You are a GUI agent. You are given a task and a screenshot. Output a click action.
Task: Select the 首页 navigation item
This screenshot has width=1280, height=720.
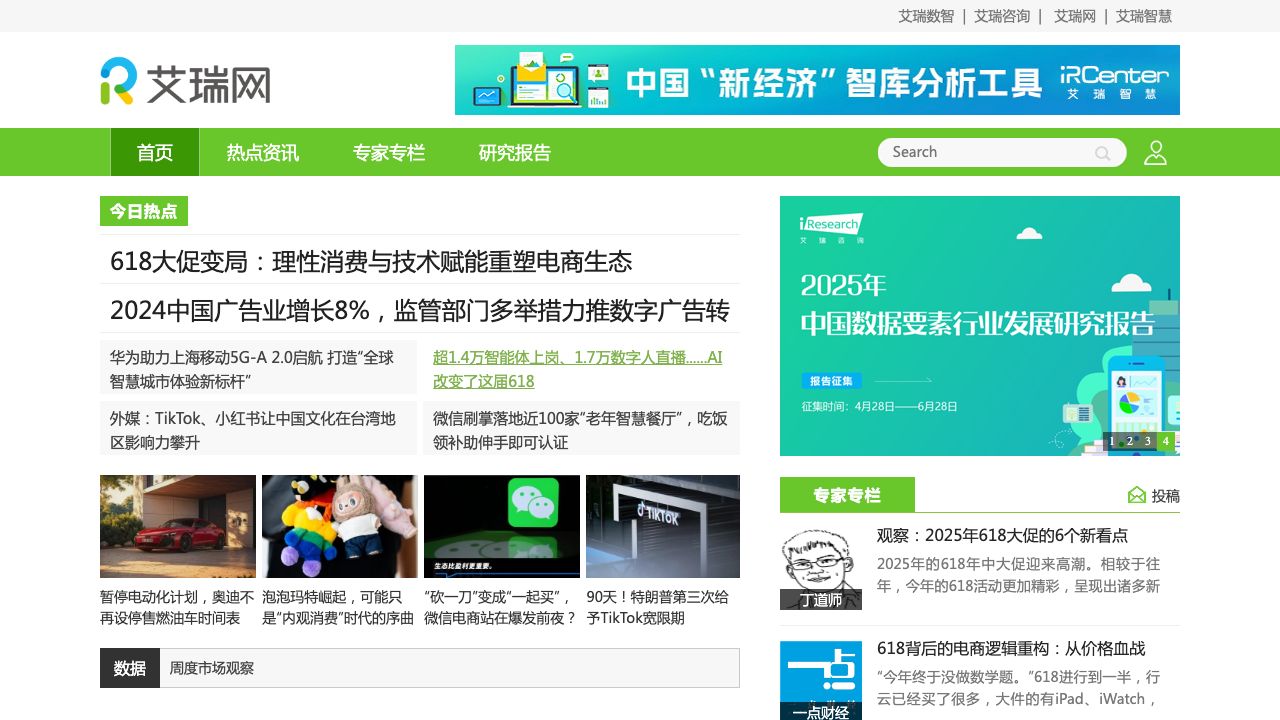click(x=154, y=152)
